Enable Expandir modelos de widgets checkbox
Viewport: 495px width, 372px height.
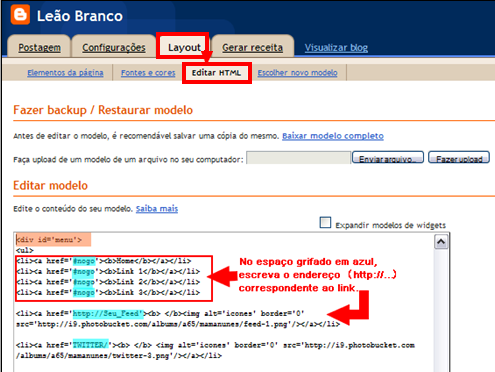click(325, 223)
